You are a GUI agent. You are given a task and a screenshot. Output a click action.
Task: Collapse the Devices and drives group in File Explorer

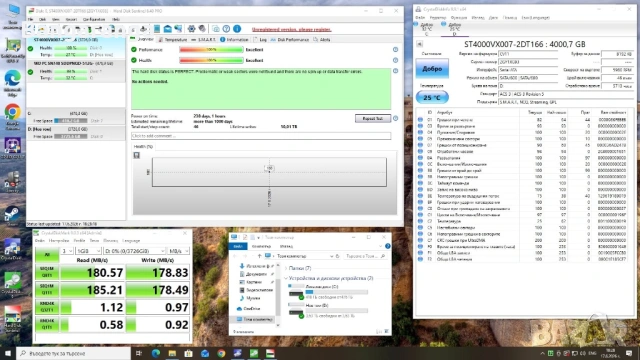[x=286, y=278]
